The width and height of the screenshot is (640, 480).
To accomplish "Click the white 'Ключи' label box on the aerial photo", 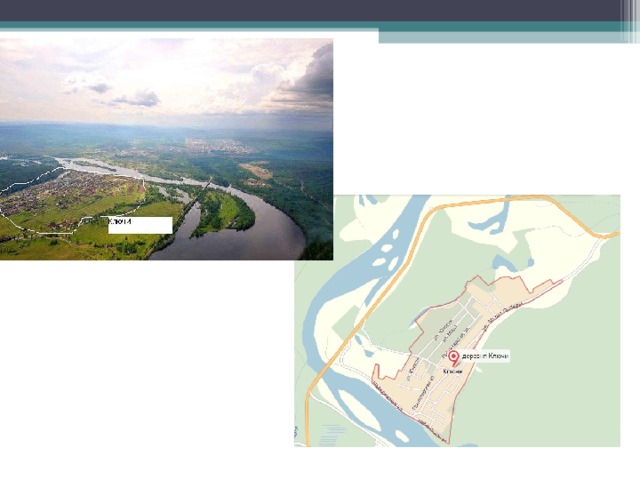I will (140, 225).
